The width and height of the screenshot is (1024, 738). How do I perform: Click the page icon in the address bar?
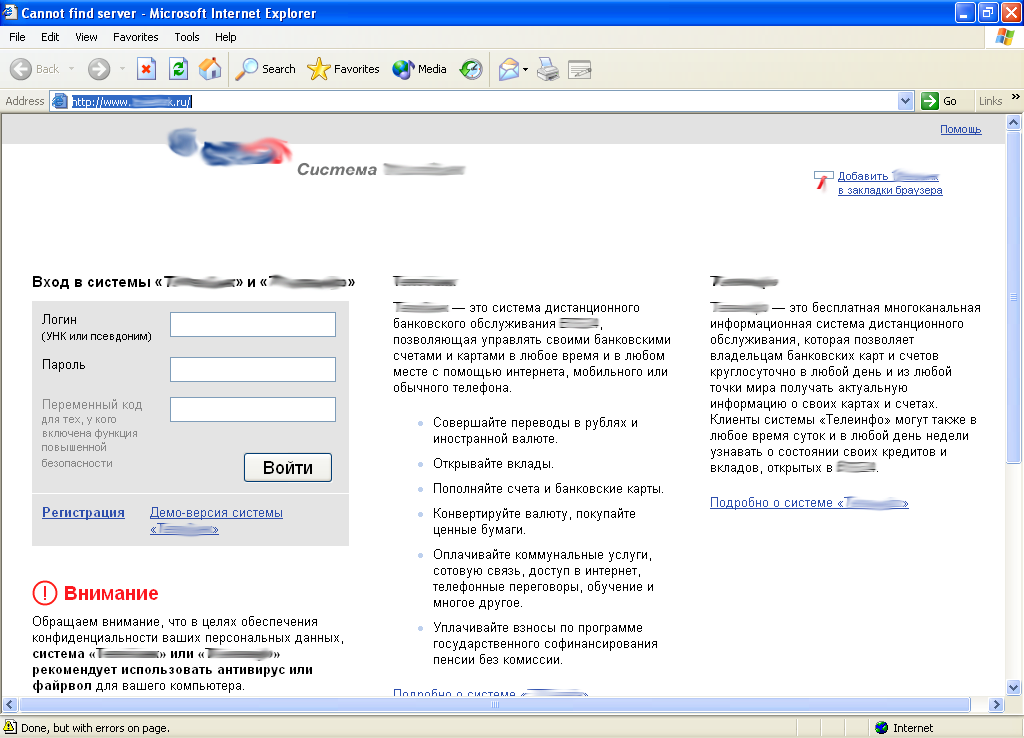tap(60, 101)
